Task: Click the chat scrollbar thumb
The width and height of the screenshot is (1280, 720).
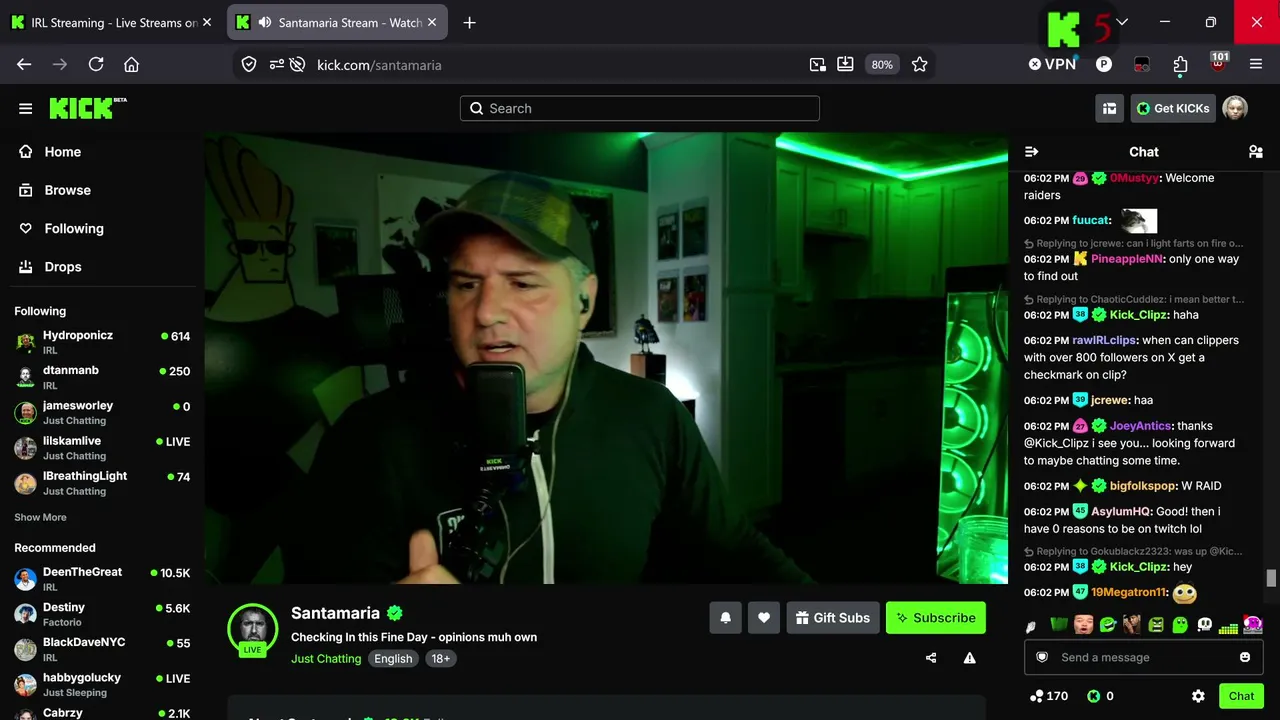Action: (x=1271, y=578)
